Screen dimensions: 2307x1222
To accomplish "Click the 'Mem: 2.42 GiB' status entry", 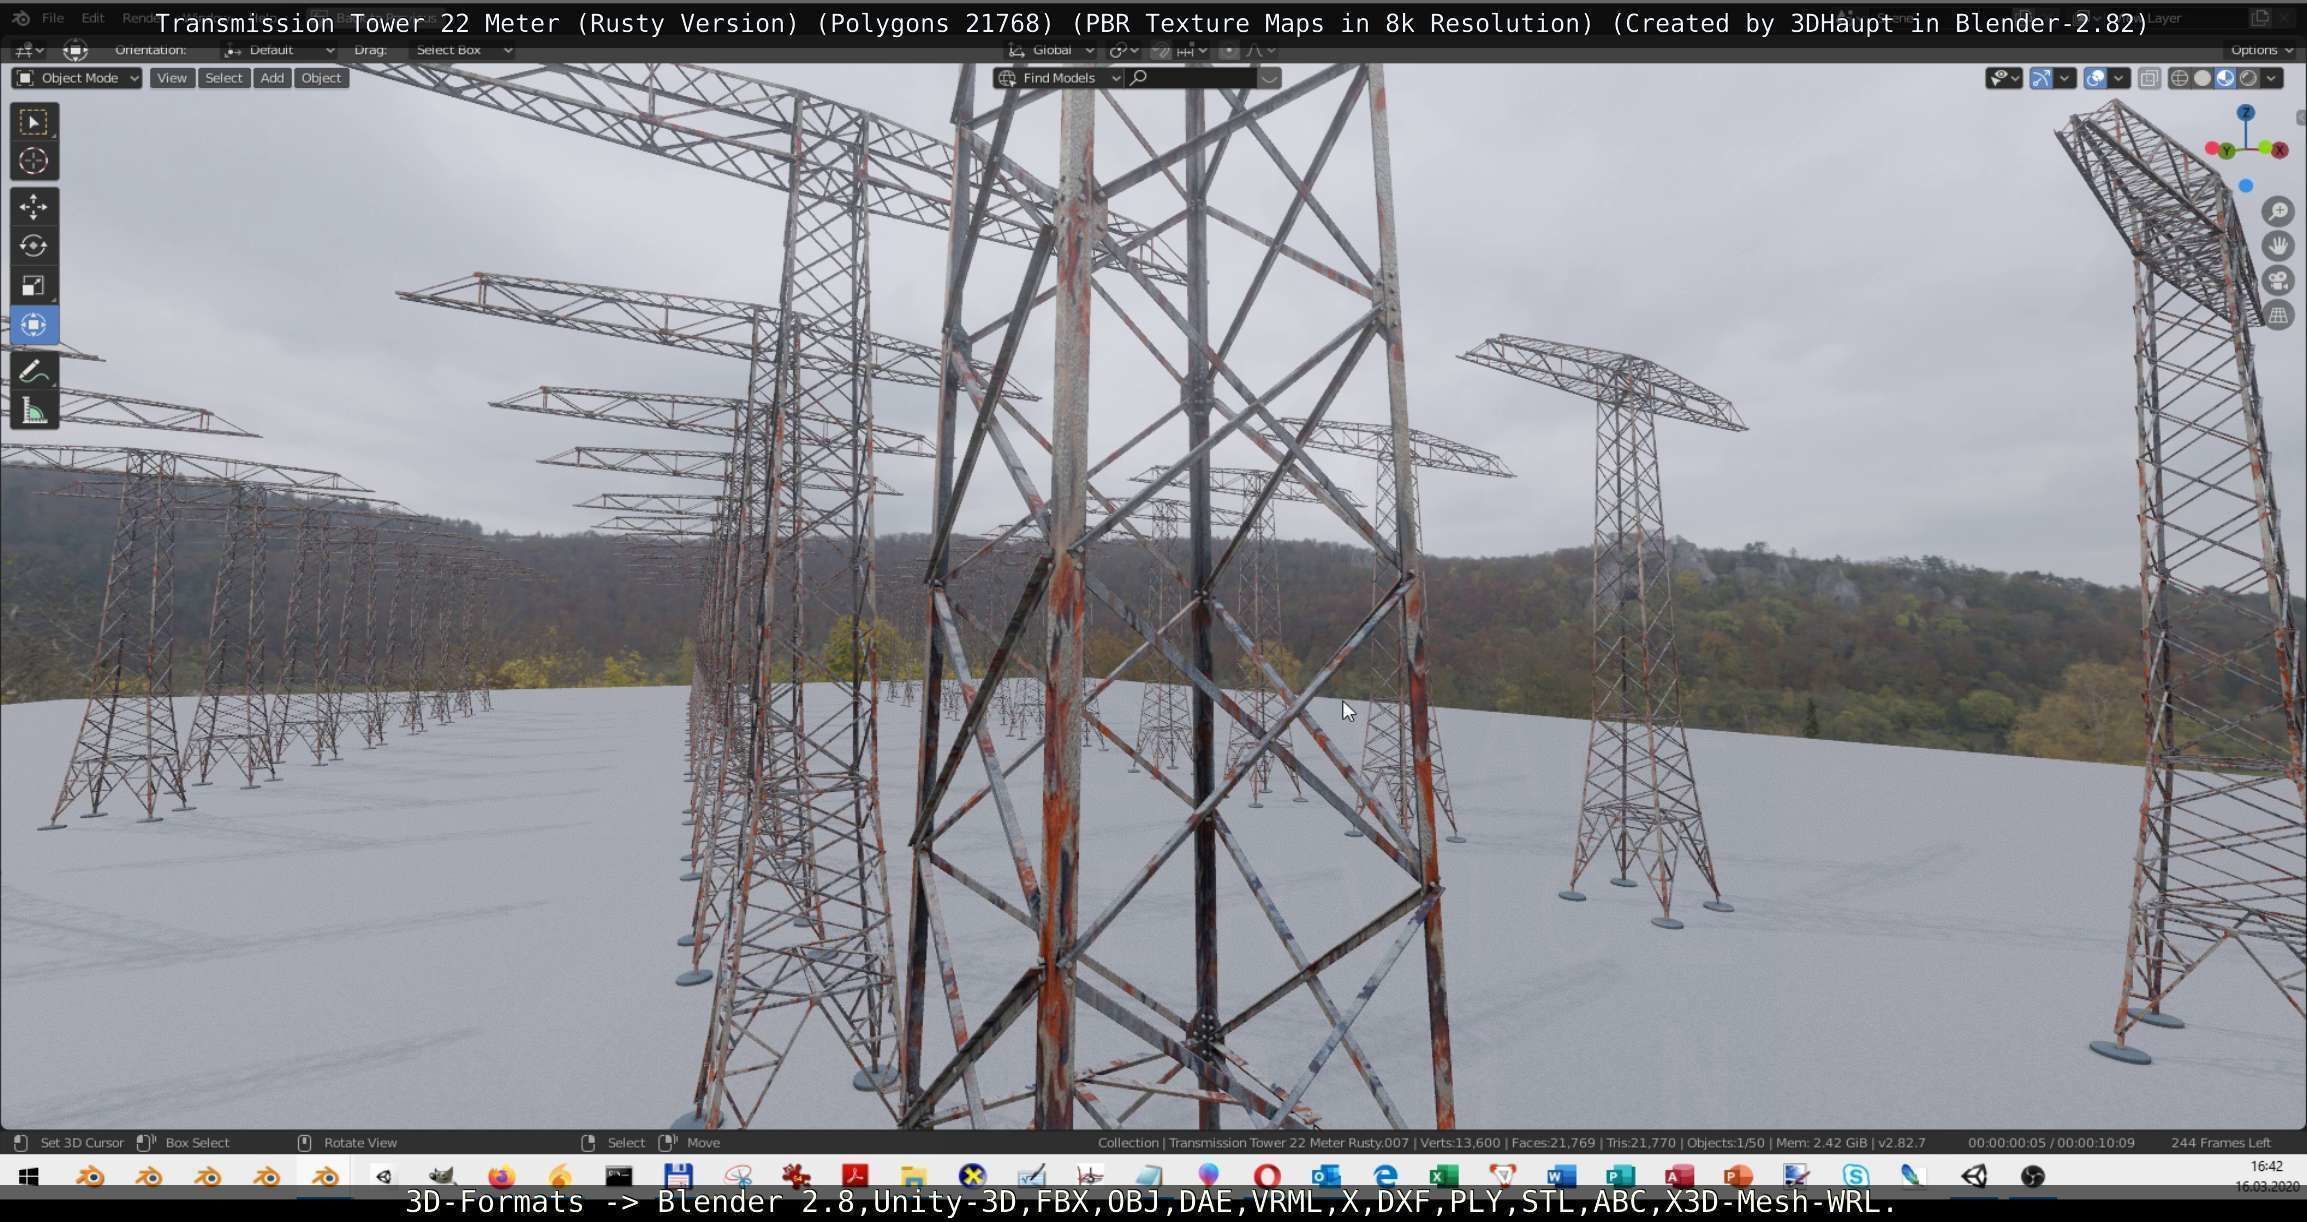I will [1821, 1142].
